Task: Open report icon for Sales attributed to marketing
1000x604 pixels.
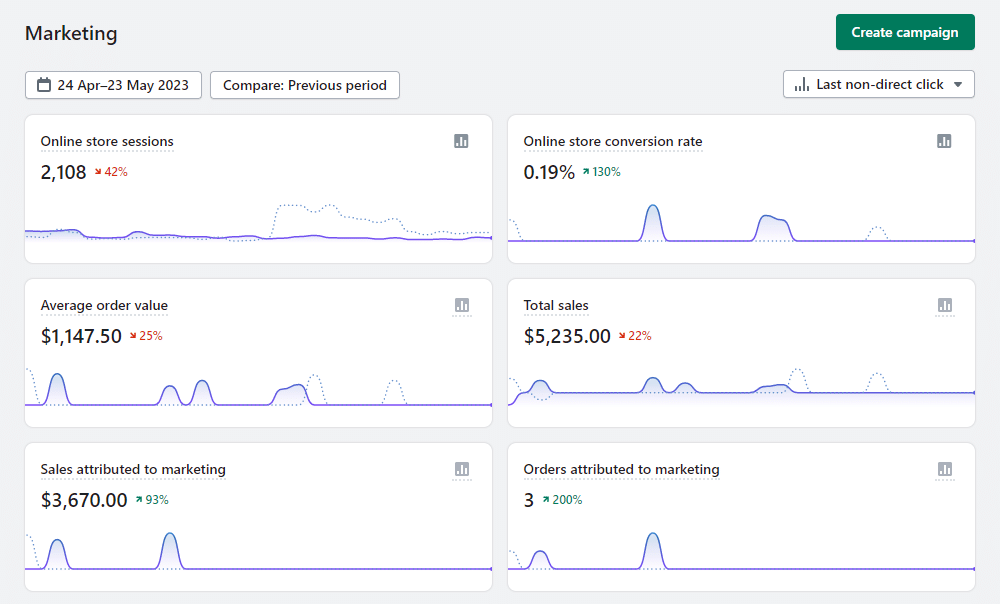Action: [461, 469]
